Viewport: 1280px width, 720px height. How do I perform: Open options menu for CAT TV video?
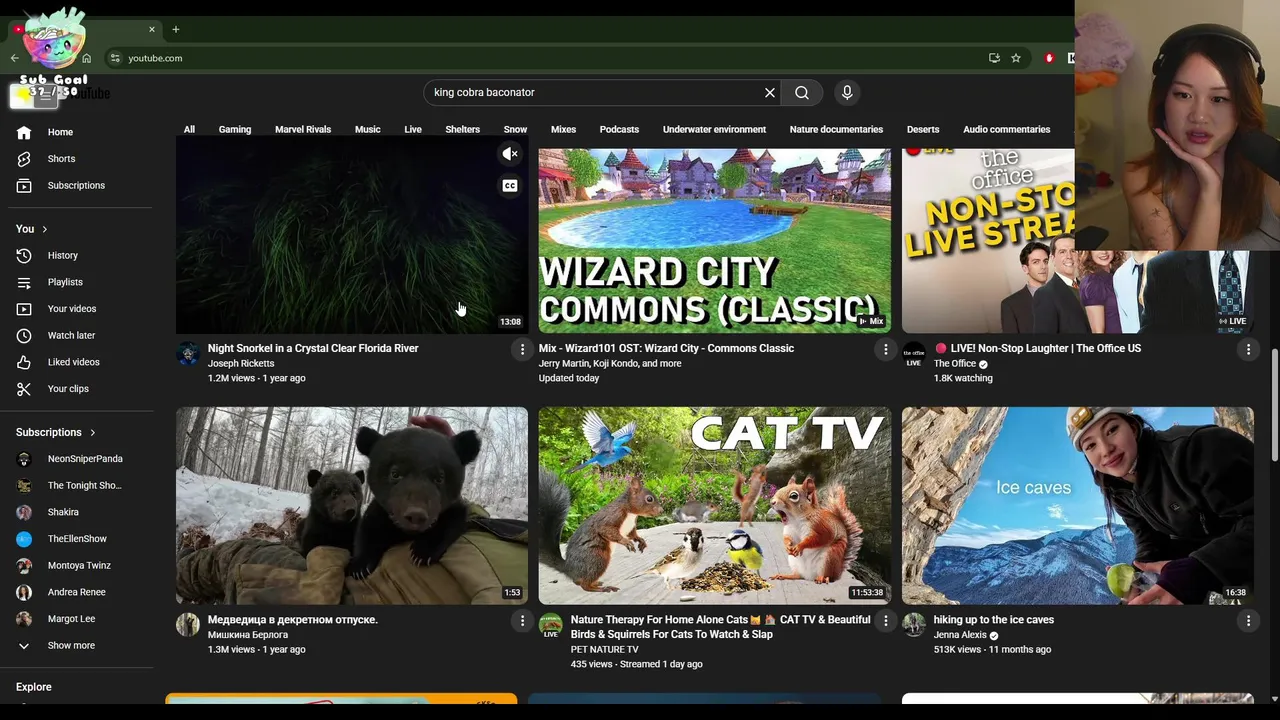pyautogui.click(x=885, y=621)
